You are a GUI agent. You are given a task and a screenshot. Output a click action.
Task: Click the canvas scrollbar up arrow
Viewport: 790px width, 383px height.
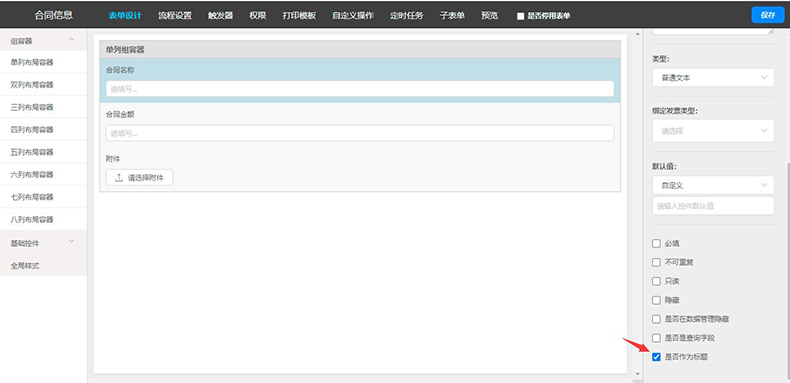pos(637,34)
